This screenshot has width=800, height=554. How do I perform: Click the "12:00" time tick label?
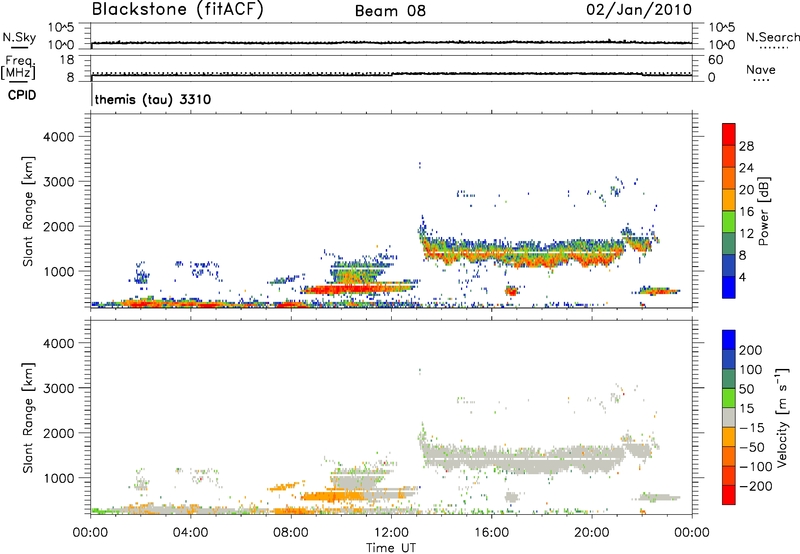click(391, 533)
